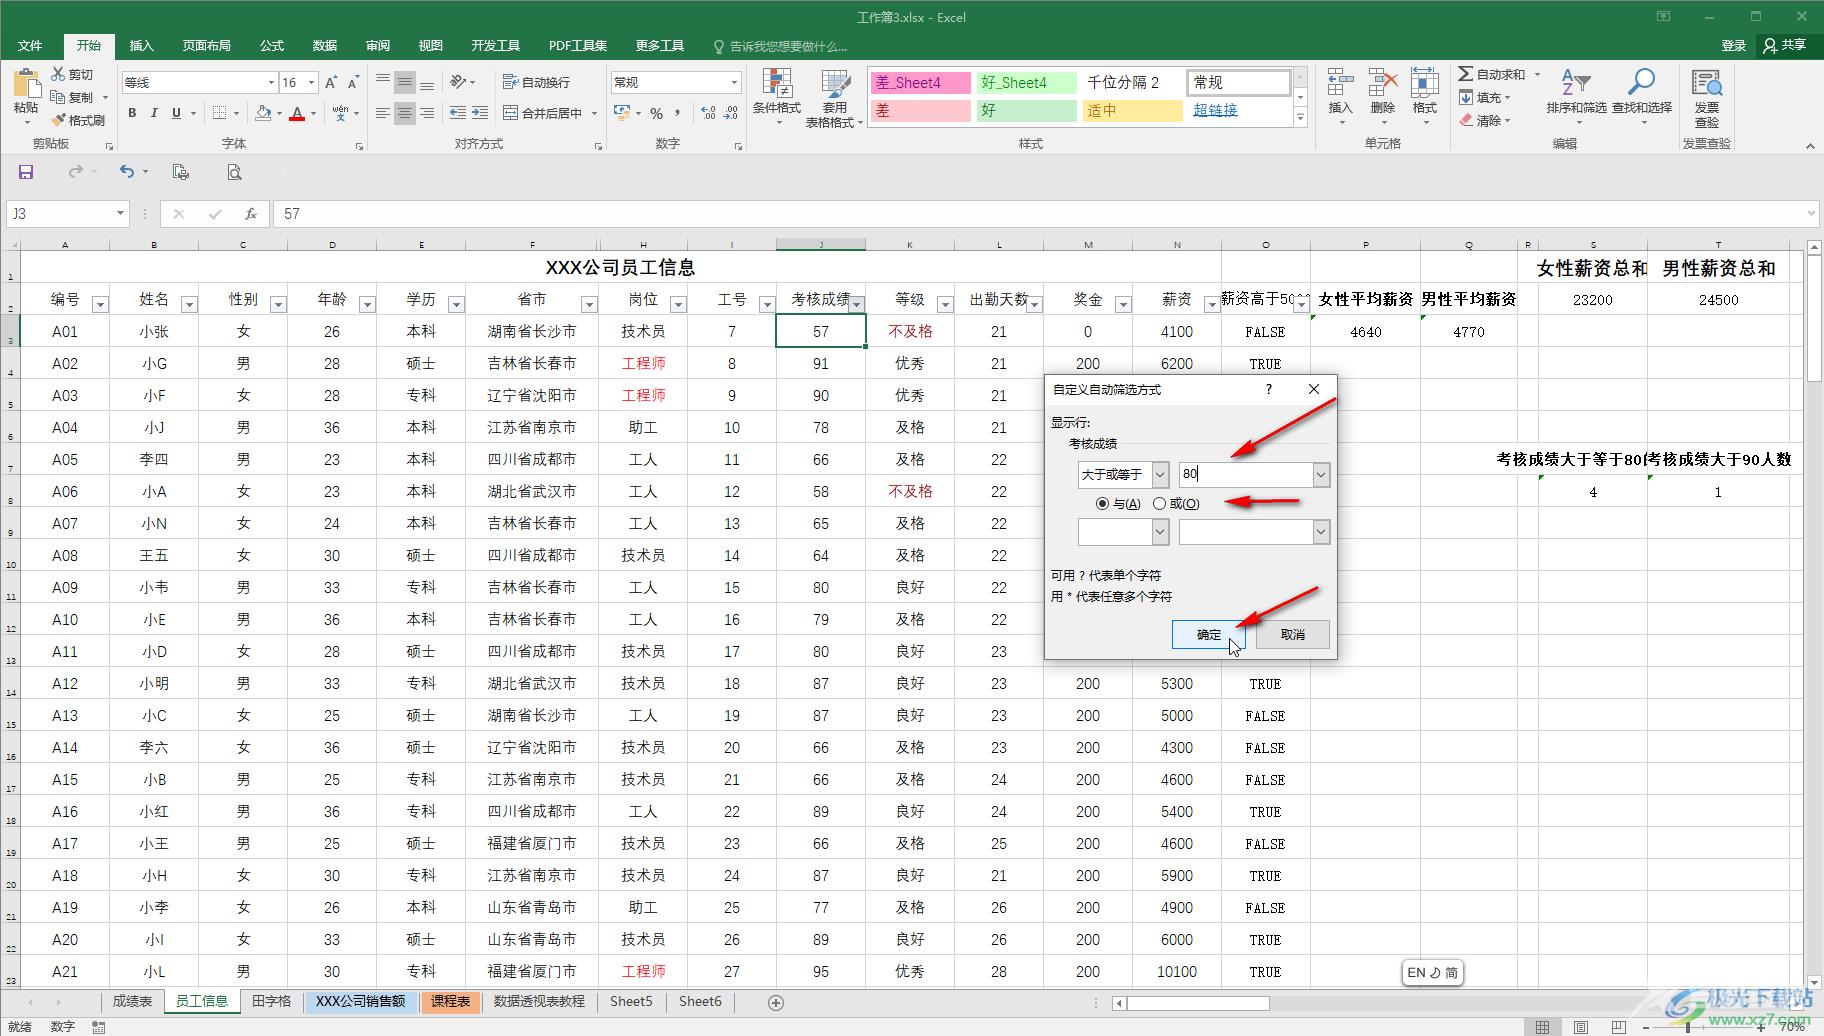Screen dimensions: 1824x1036
Task: Open the 文件 menu
Action: click(30, 46)
